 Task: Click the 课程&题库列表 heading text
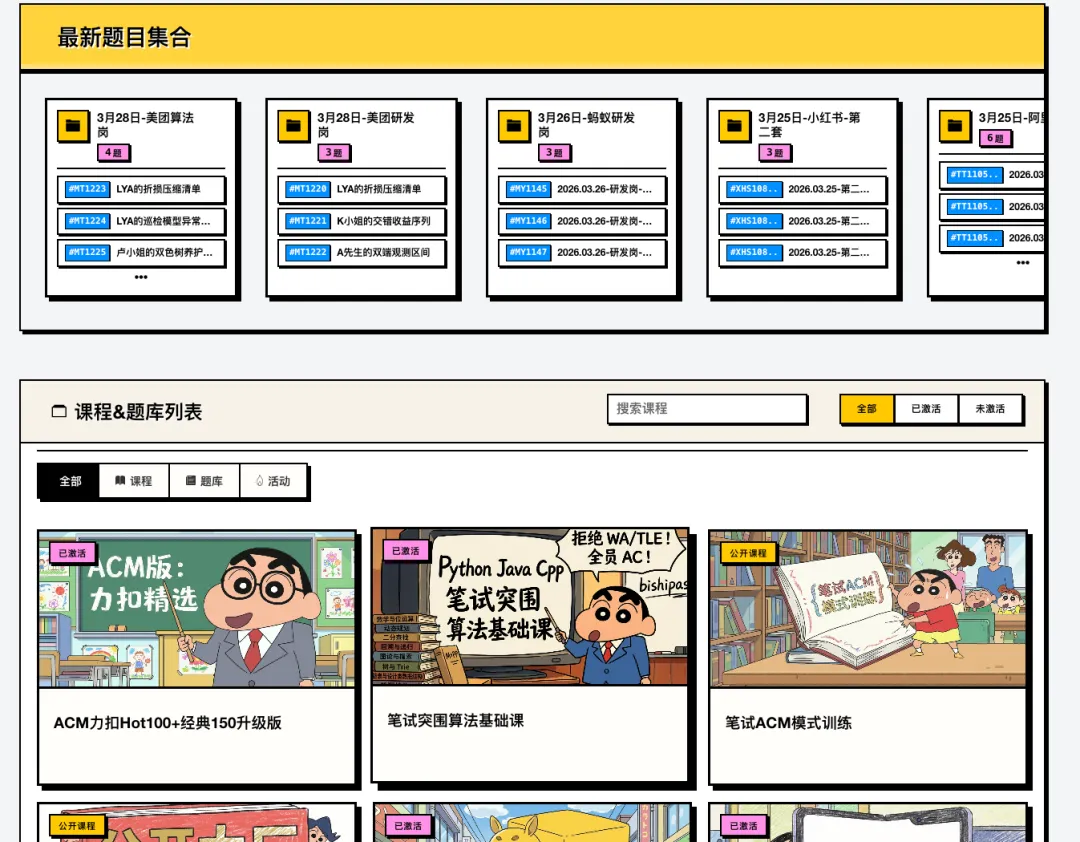[138, 412]
